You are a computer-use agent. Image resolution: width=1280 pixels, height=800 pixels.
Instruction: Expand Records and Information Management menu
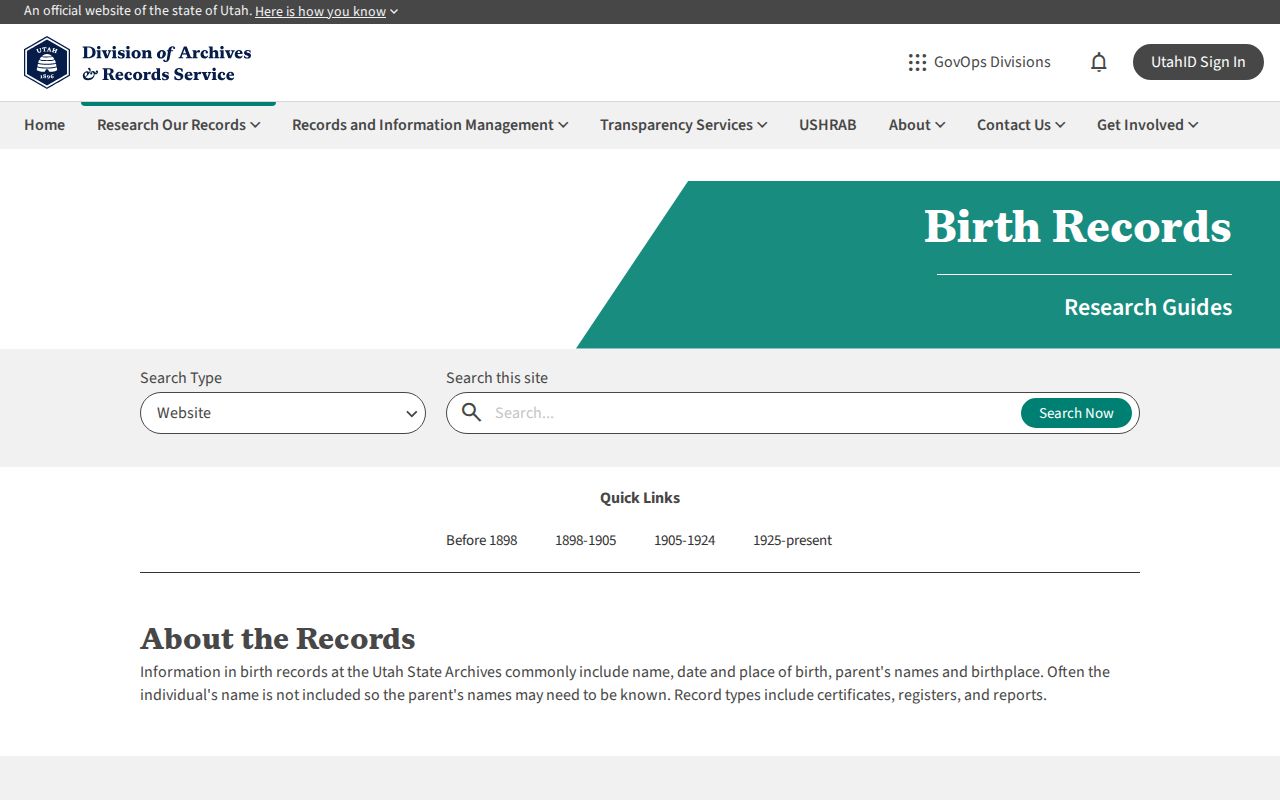[x=430, y=125]
